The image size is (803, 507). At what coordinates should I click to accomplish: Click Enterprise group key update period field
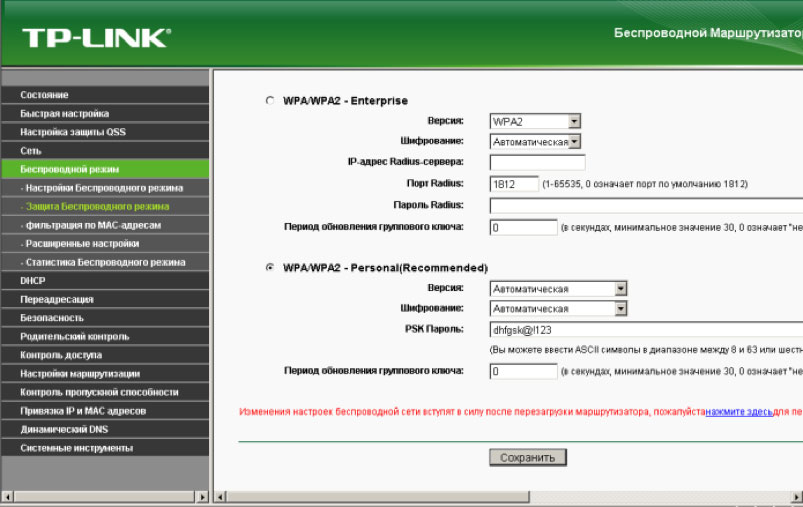point(523,227)
